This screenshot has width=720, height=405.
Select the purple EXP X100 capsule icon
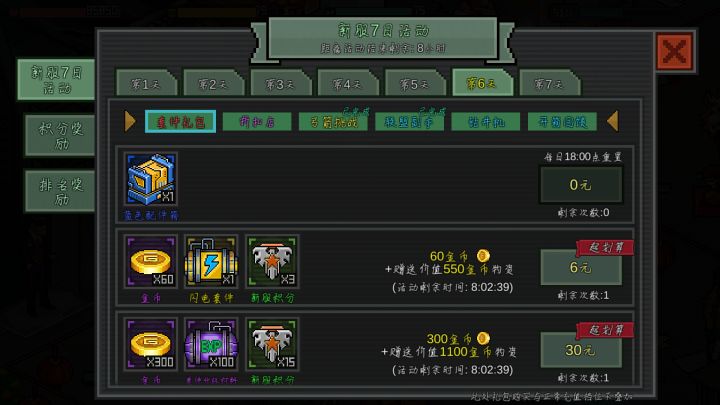click(x=211, y=344)
